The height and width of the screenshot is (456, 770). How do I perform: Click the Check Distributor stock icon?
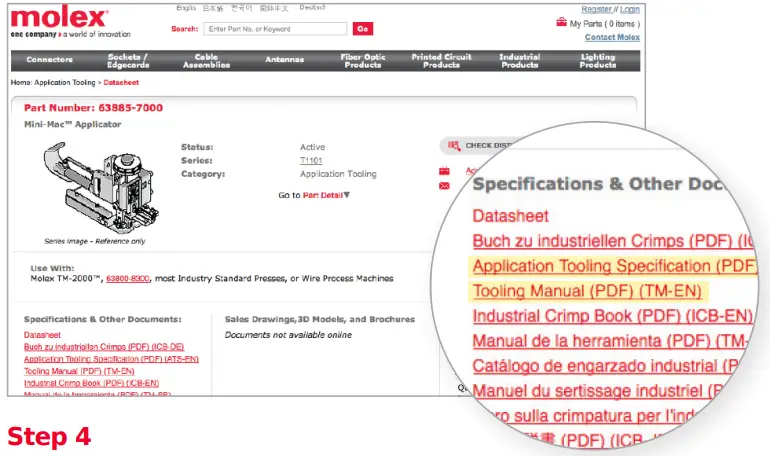point(454,145)
